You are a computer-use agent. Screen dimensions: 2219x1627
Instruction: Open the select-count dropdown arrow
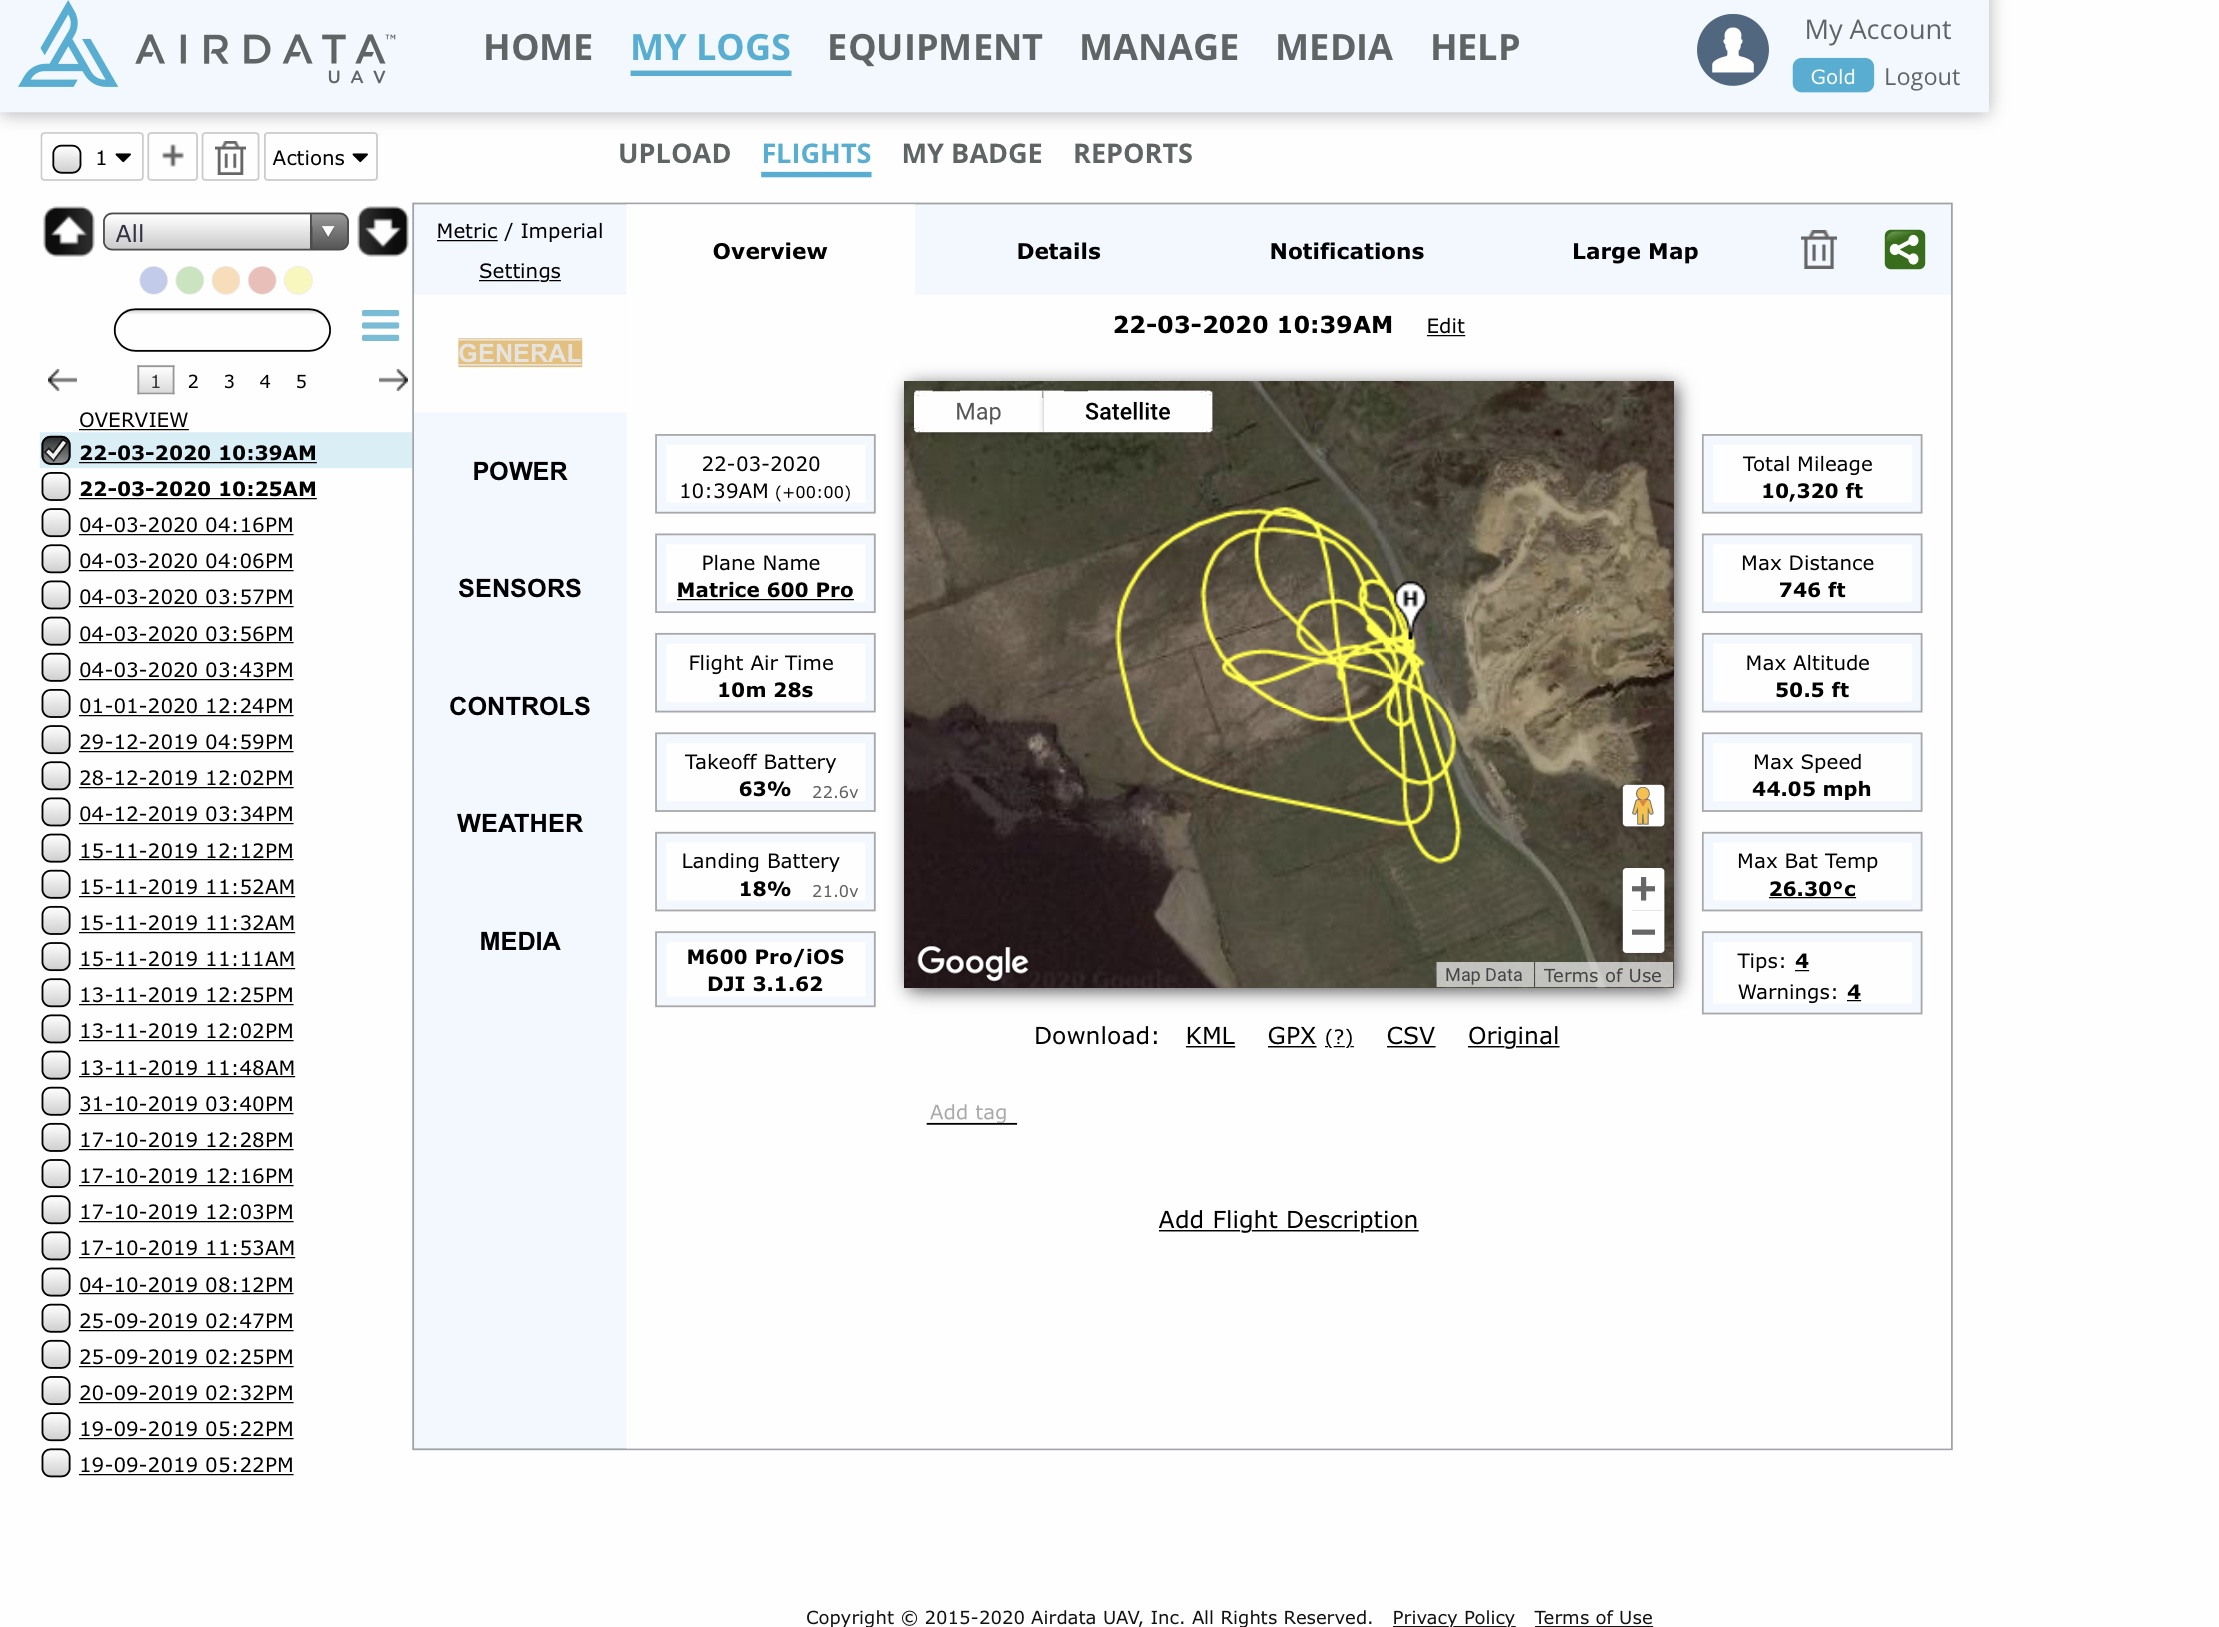123,158
